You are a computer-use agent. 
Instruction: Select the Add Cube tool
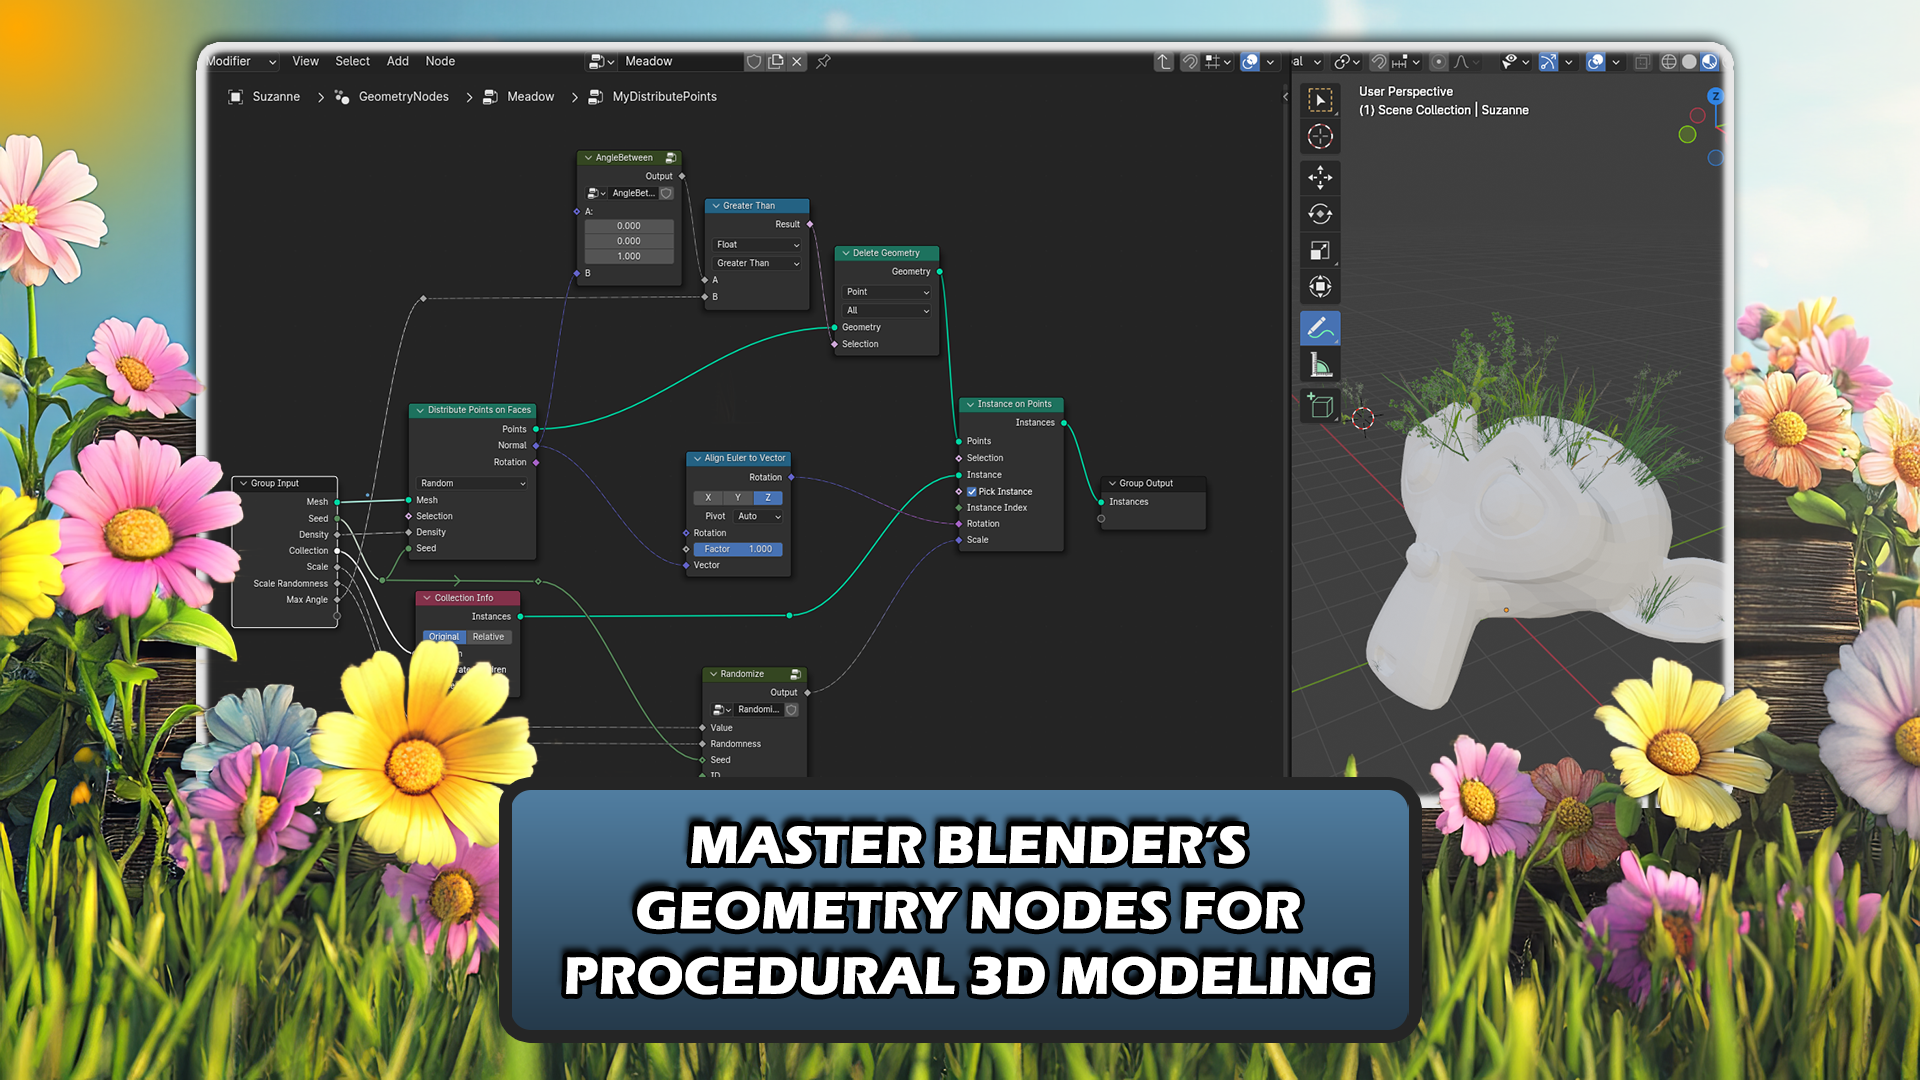(x=1320, y=406)
